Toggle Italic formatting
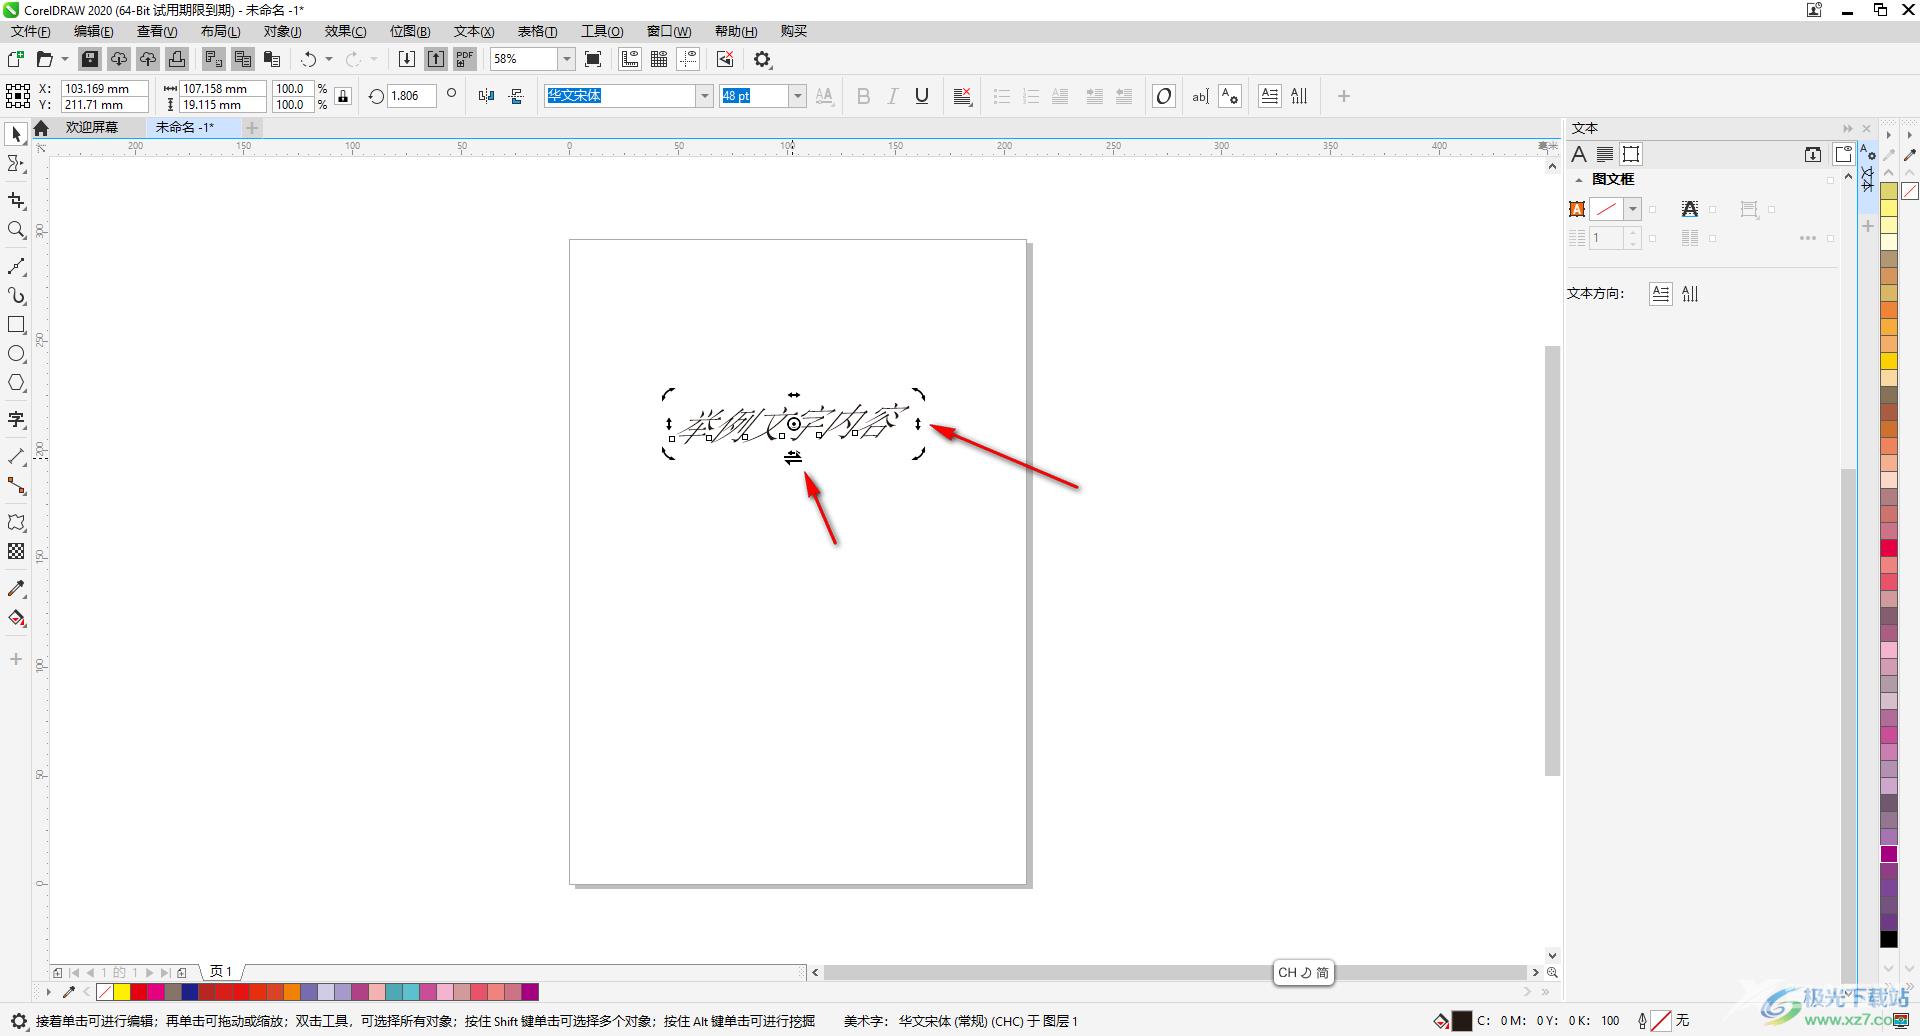1920x1036 pixels. pos(893,96)
